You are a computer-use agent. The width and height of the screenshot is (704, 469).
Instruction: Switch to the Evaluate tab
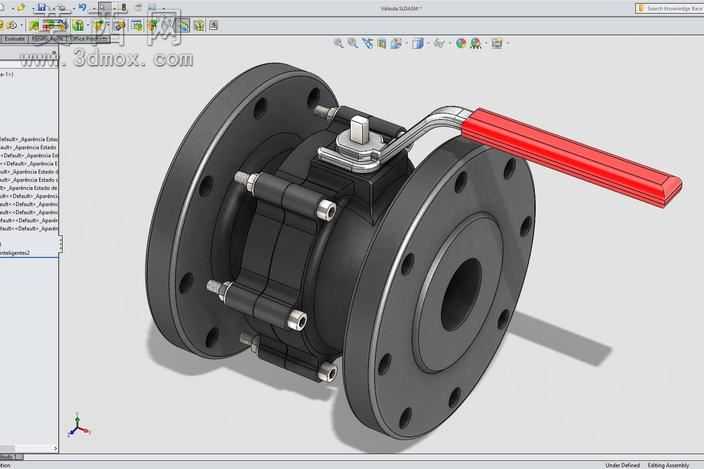click(14, 39)
